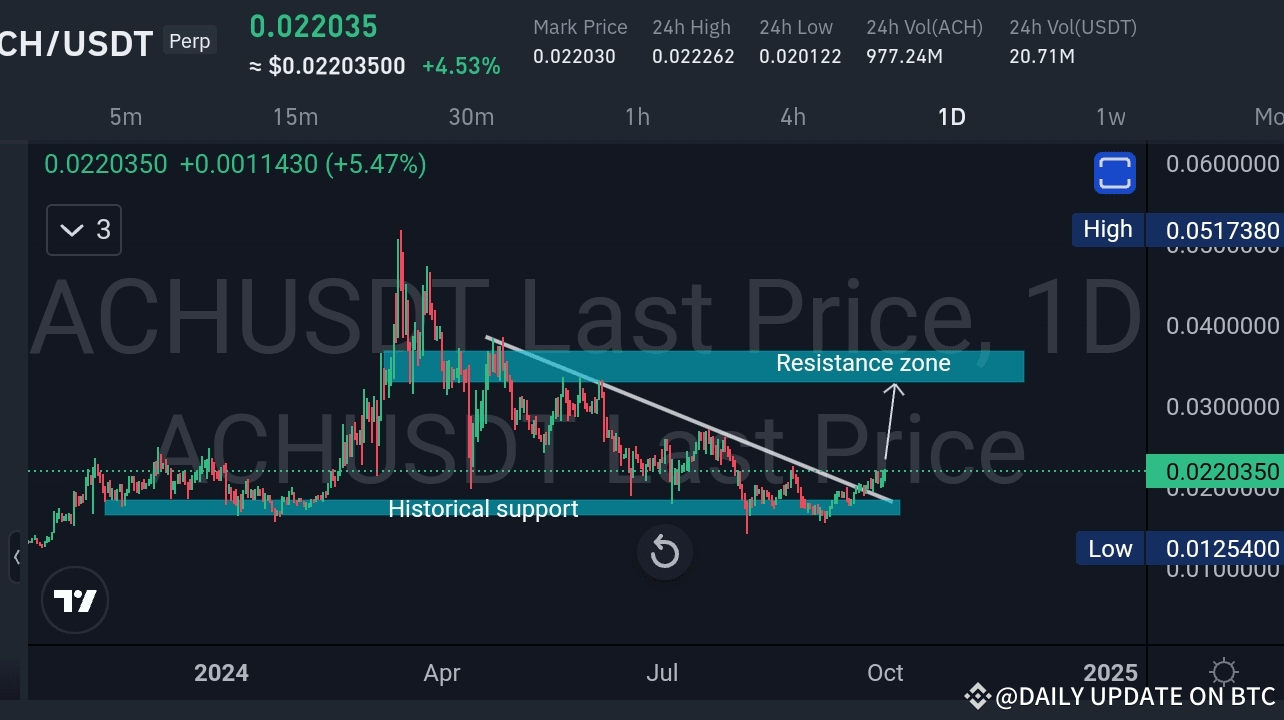Click the Perp contract label

click(x=189, y=40)
